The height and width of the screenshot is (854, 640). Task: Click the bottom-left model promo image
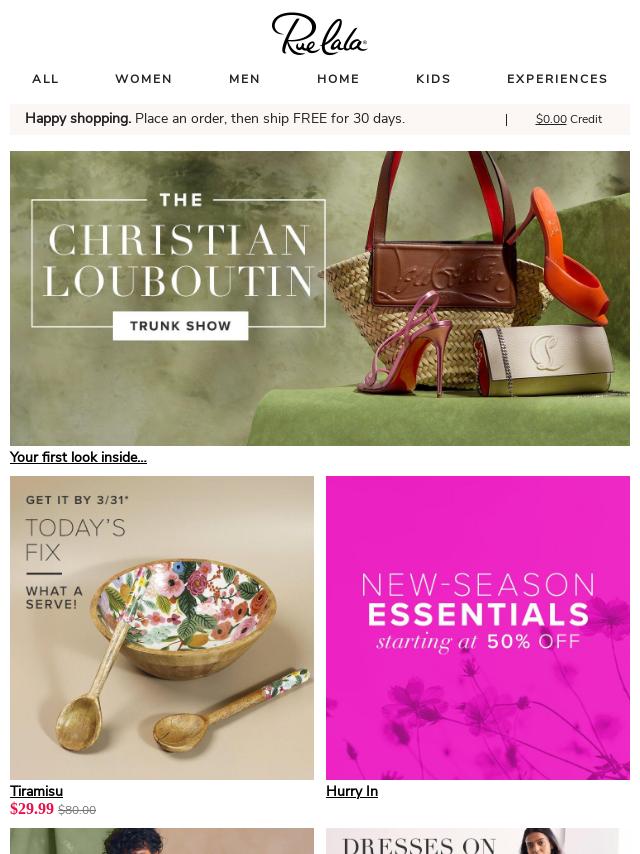(162, 841)
